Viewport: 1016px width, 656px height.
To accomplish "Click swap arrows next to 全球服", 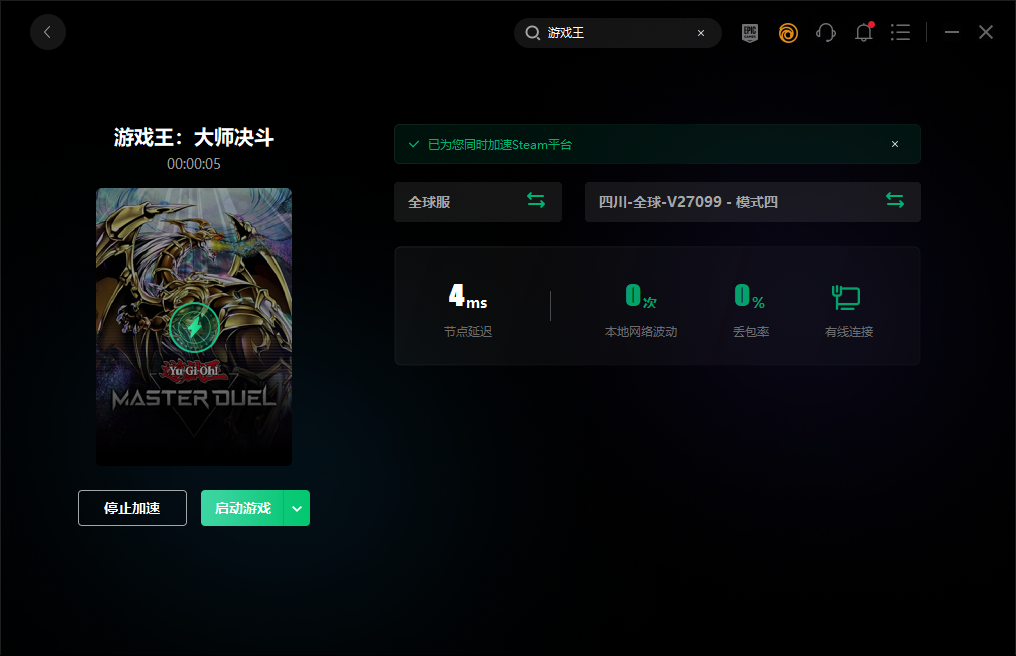I will point(536,200).
